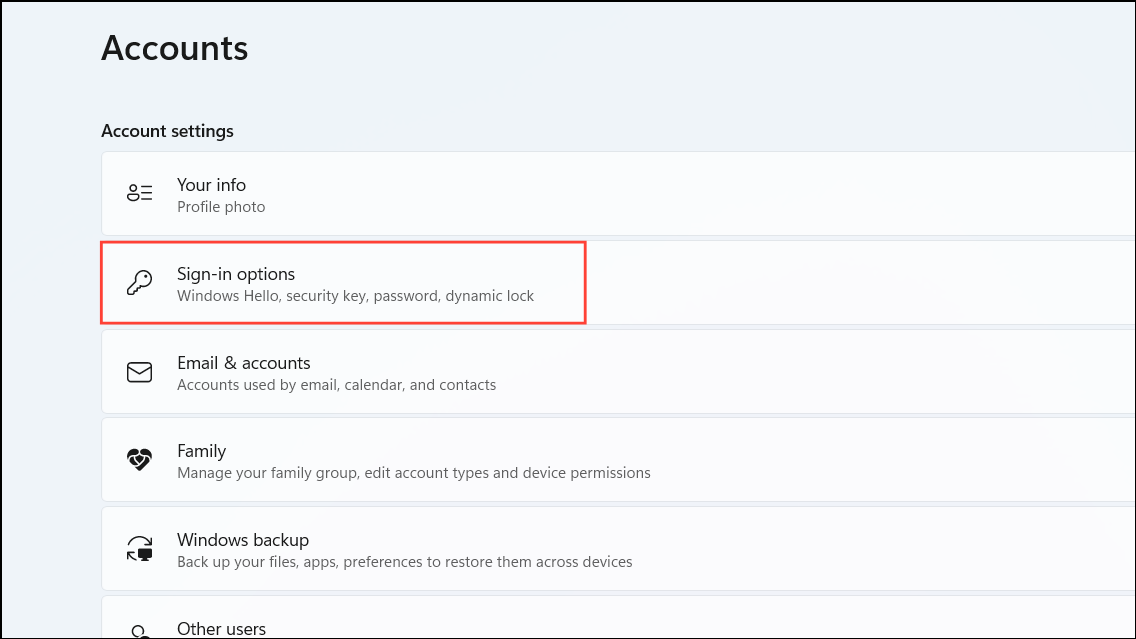Click the Sign-in options key icon
Image resolution: width=1136 pixels, height=639 pixels.
click(139, 283)
